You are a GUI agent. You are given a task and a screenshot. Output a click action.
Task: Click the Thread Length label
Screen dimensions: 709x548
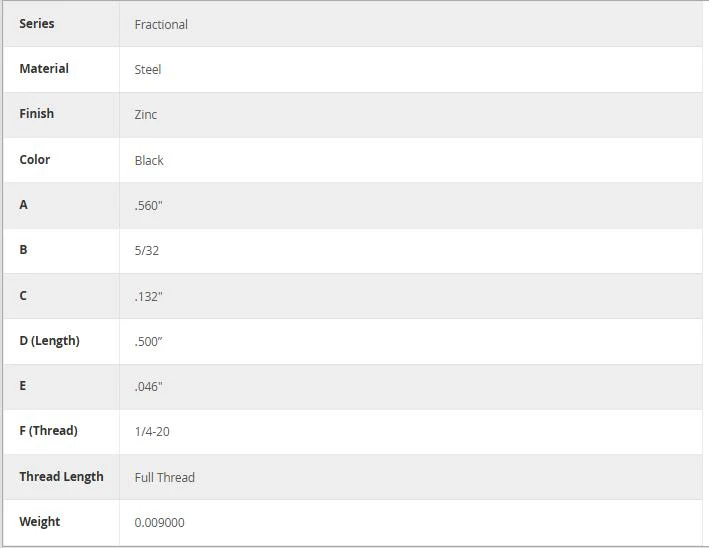click(61, 477)
